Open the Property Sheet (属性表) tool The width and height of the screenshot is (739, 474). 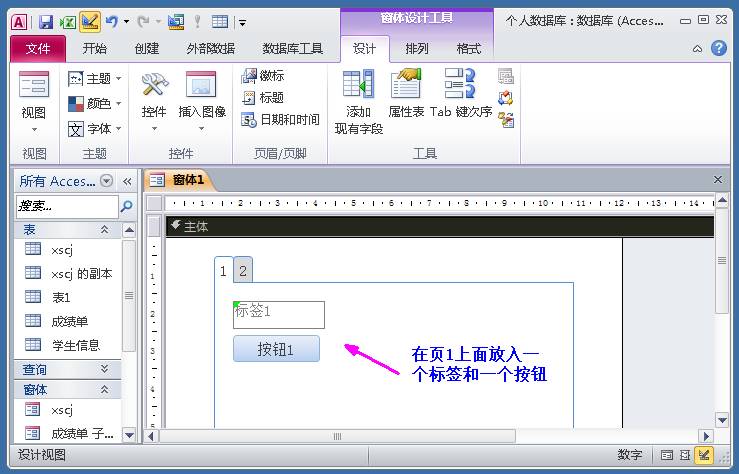pos(406,93)
